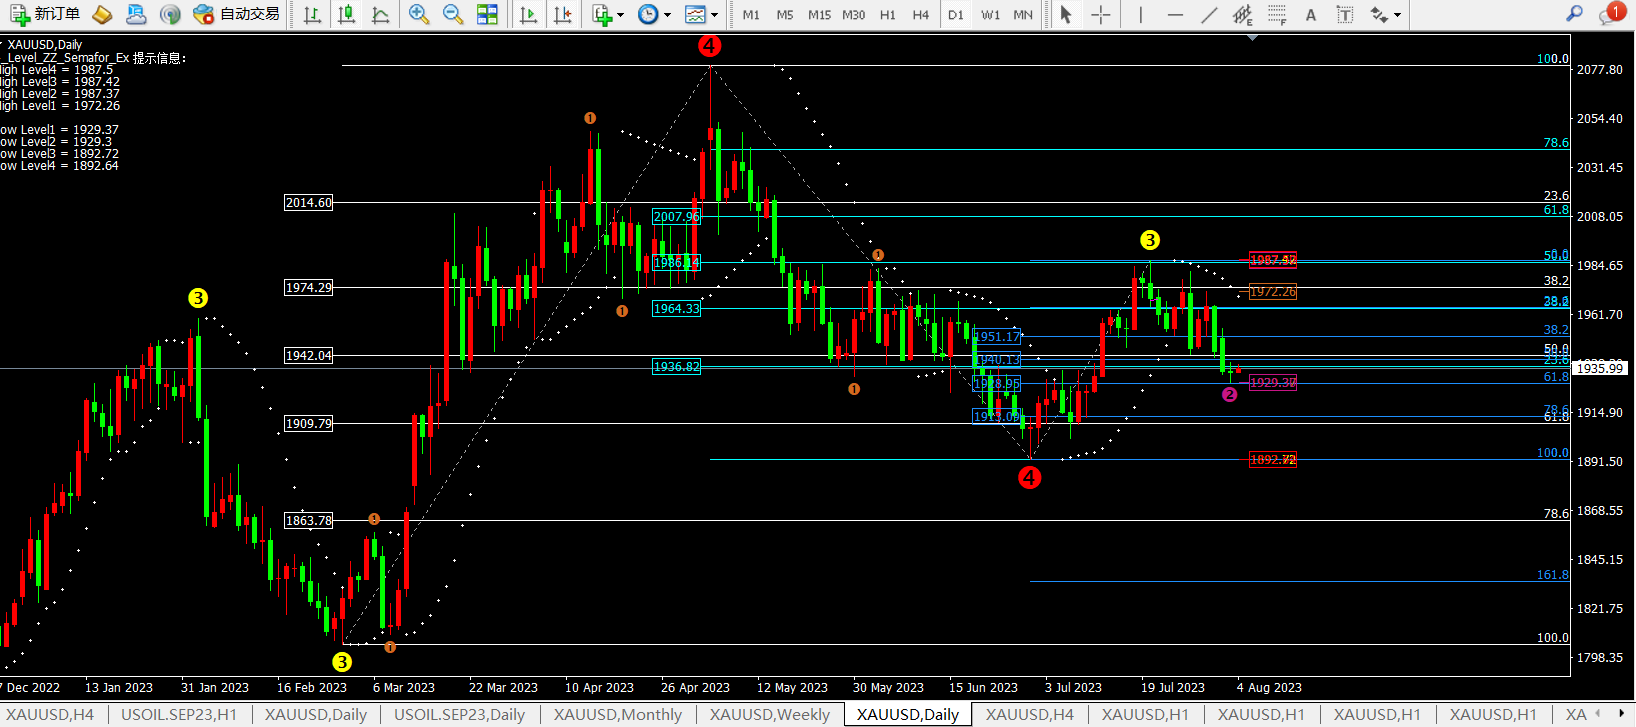Draw a horizontal line tool
1636x727 pixels.
pos(1175,14)
